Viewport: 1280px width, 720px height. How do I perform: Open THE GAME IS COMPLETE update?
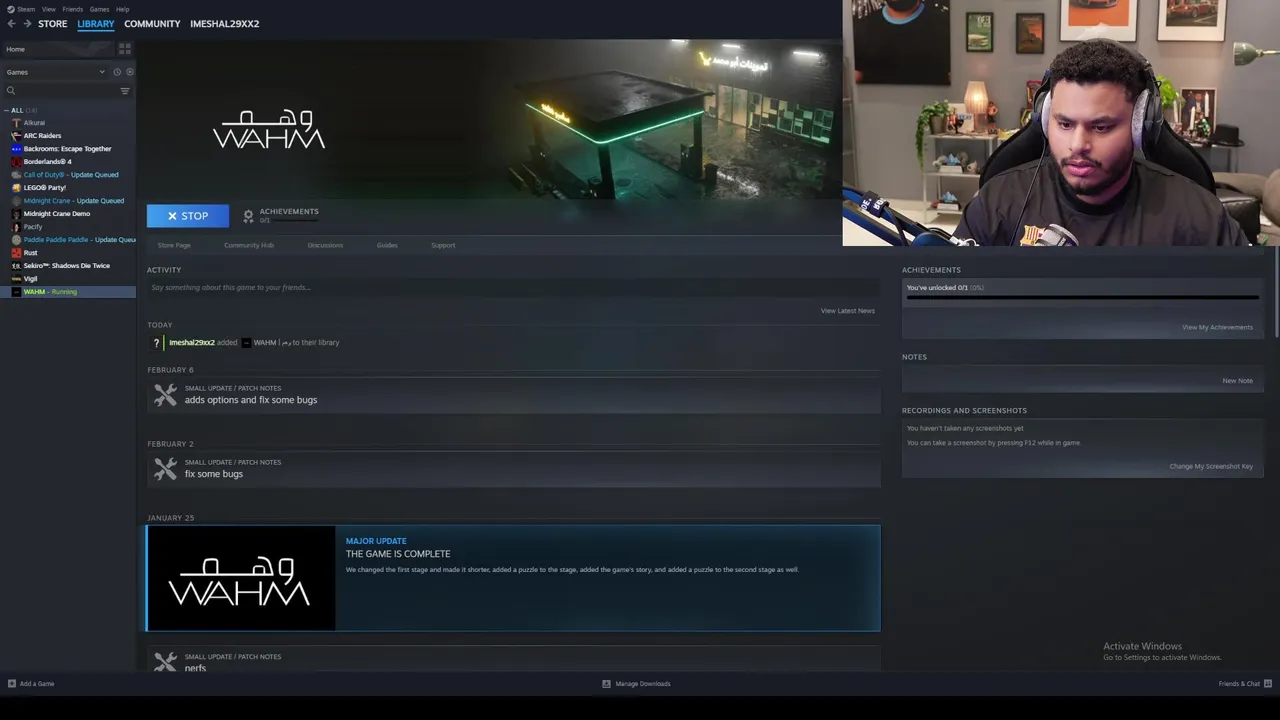point(398,554)
